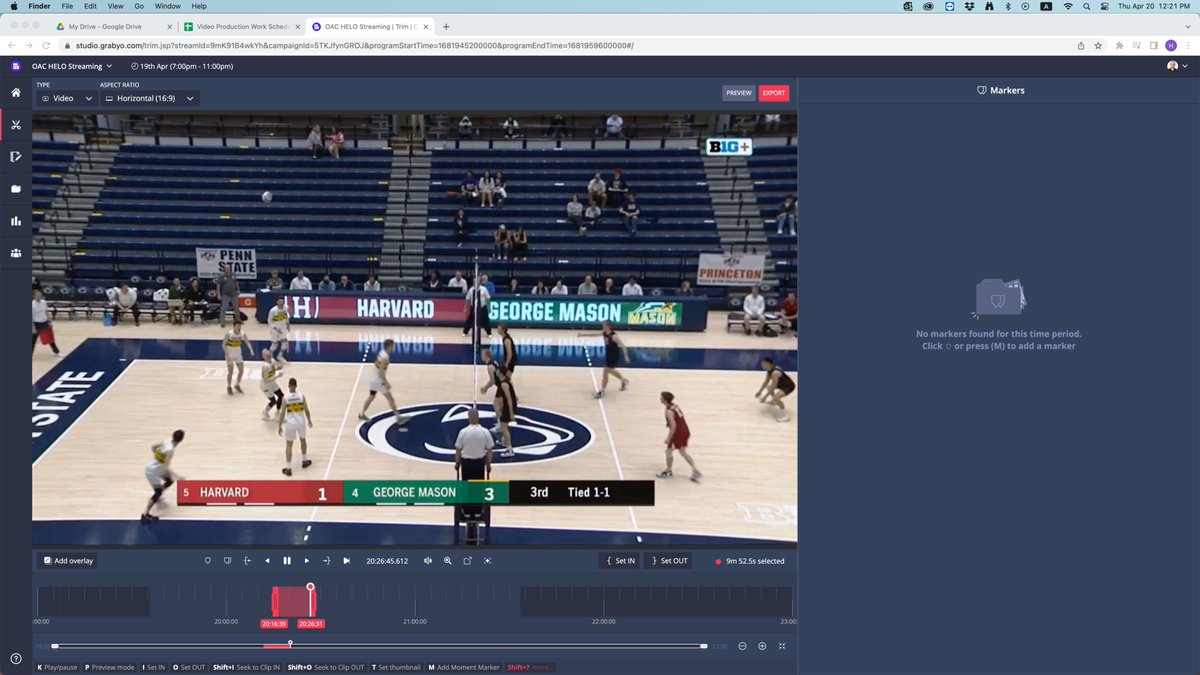1200x675 pixels.
Task: Click the Spotlight search icon in menu bar
Action: tap(1087, 6)
